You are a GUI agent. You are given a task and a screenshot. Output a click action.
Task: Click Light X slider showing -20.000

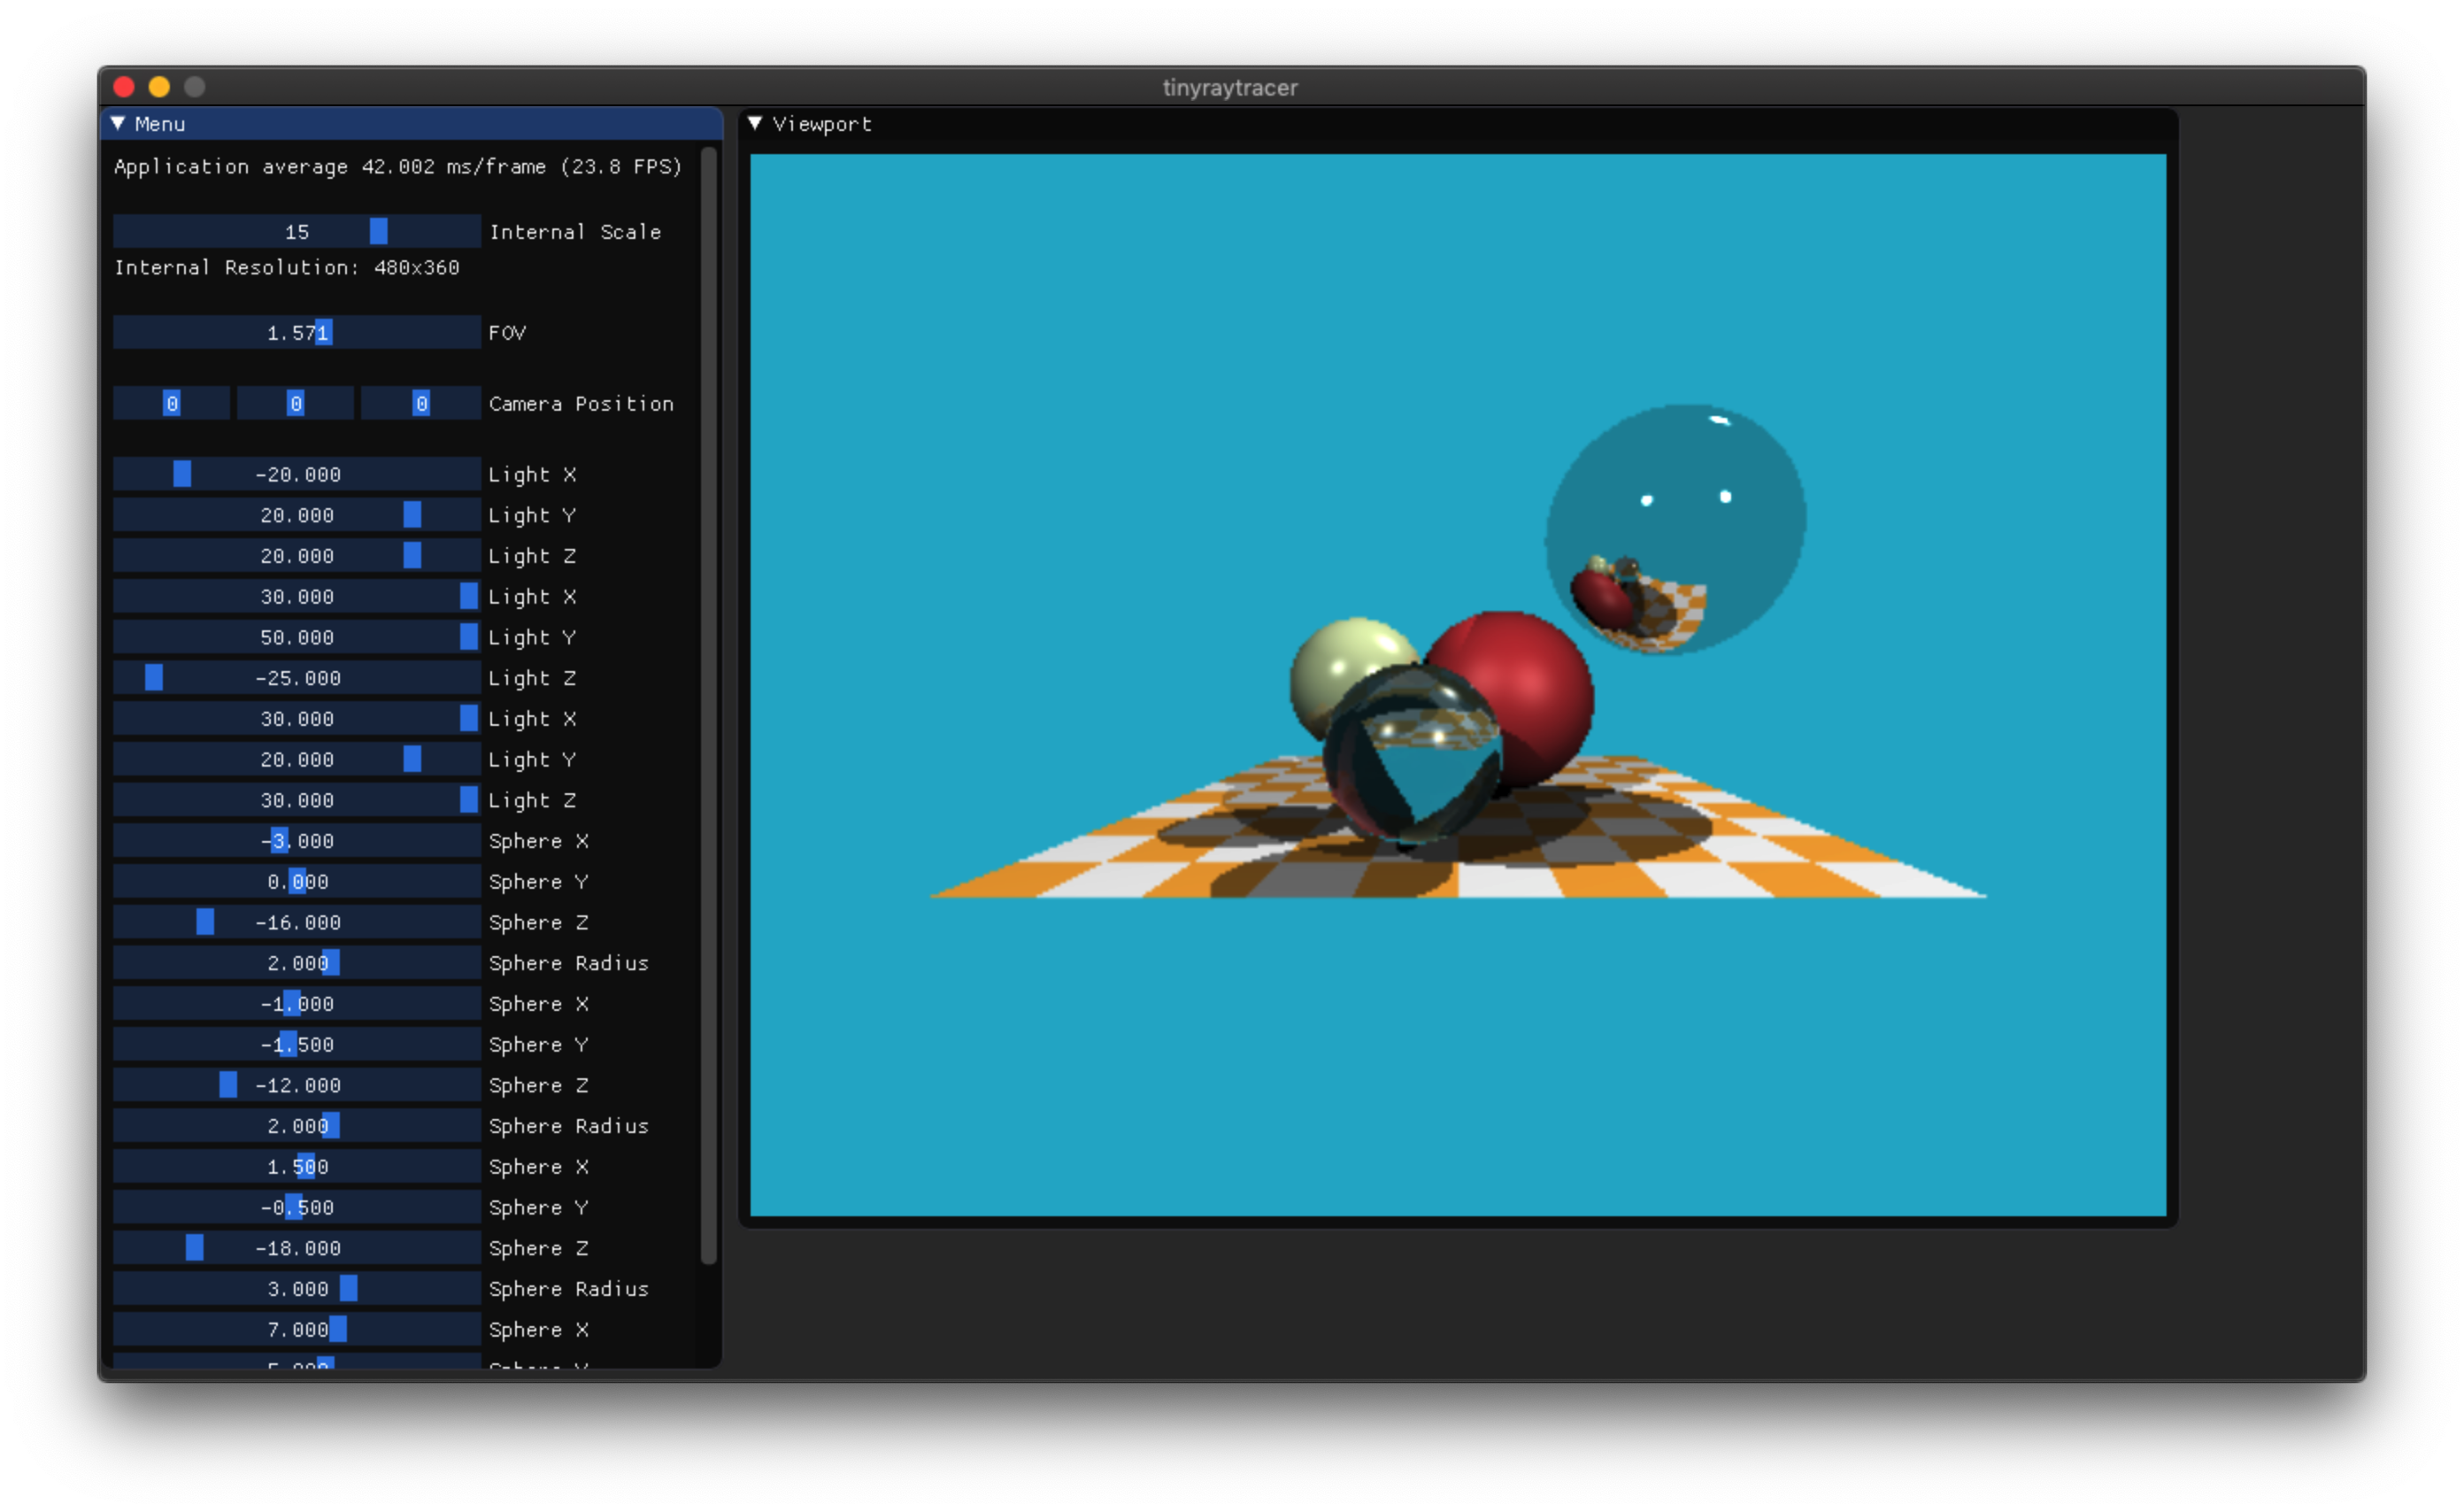[x=296, y=474]
